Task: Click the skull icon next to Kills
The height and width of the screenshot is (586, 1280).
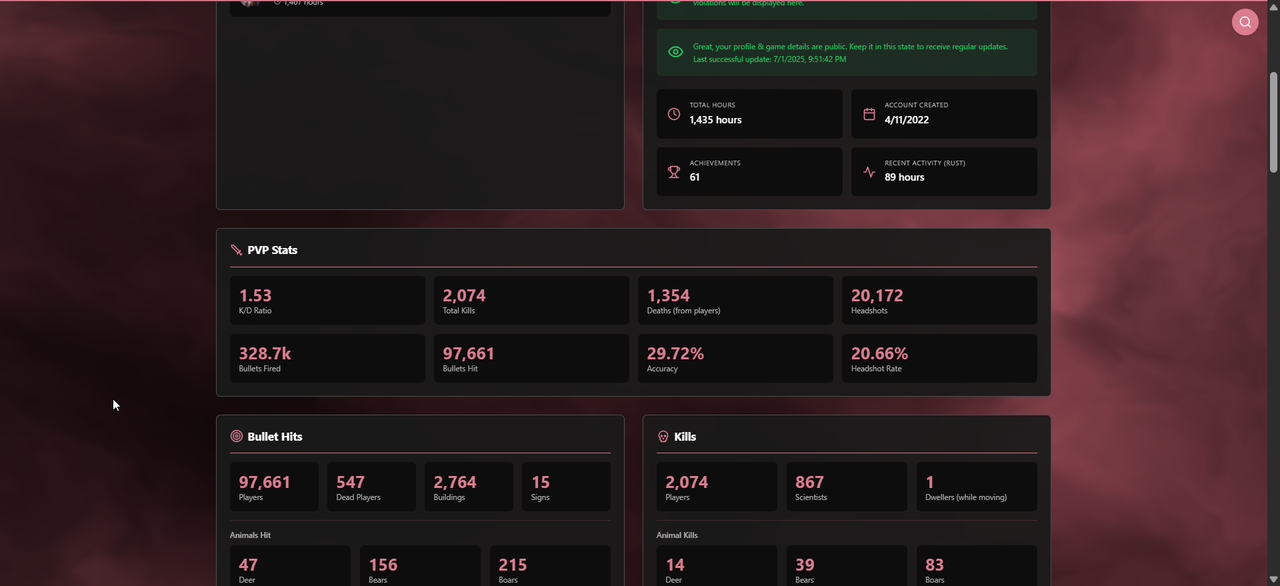Action: pos(663,436)
